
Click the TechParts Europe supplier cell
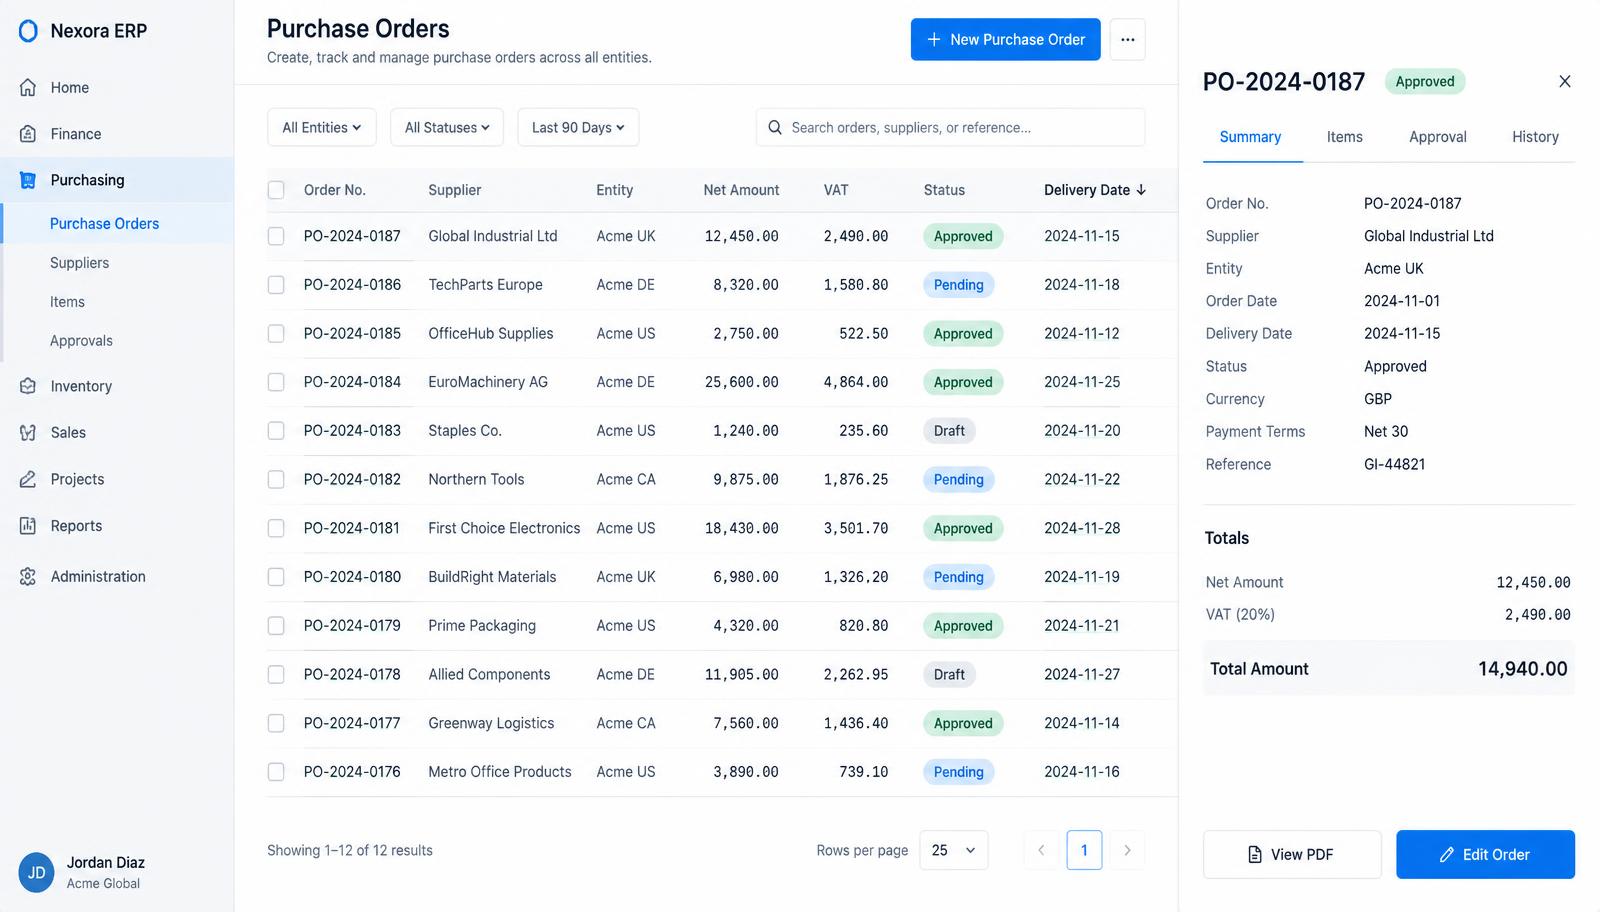(486, 285)
